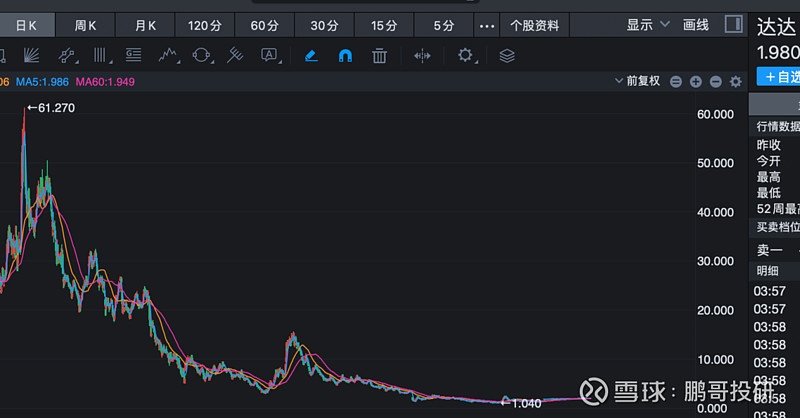Open the 120分 timeframe tab
This screenshot has width=800, height=418.
(x=205, y=26)
